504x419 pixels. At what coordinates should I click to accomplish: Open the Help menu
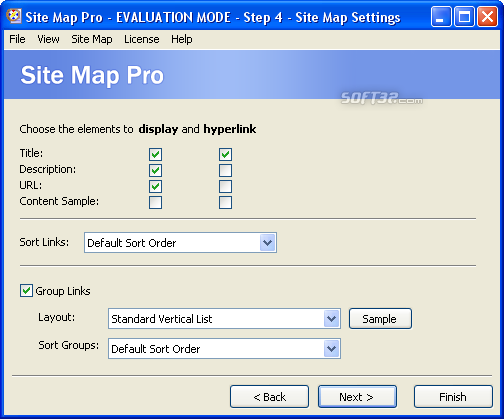(182, 39)
